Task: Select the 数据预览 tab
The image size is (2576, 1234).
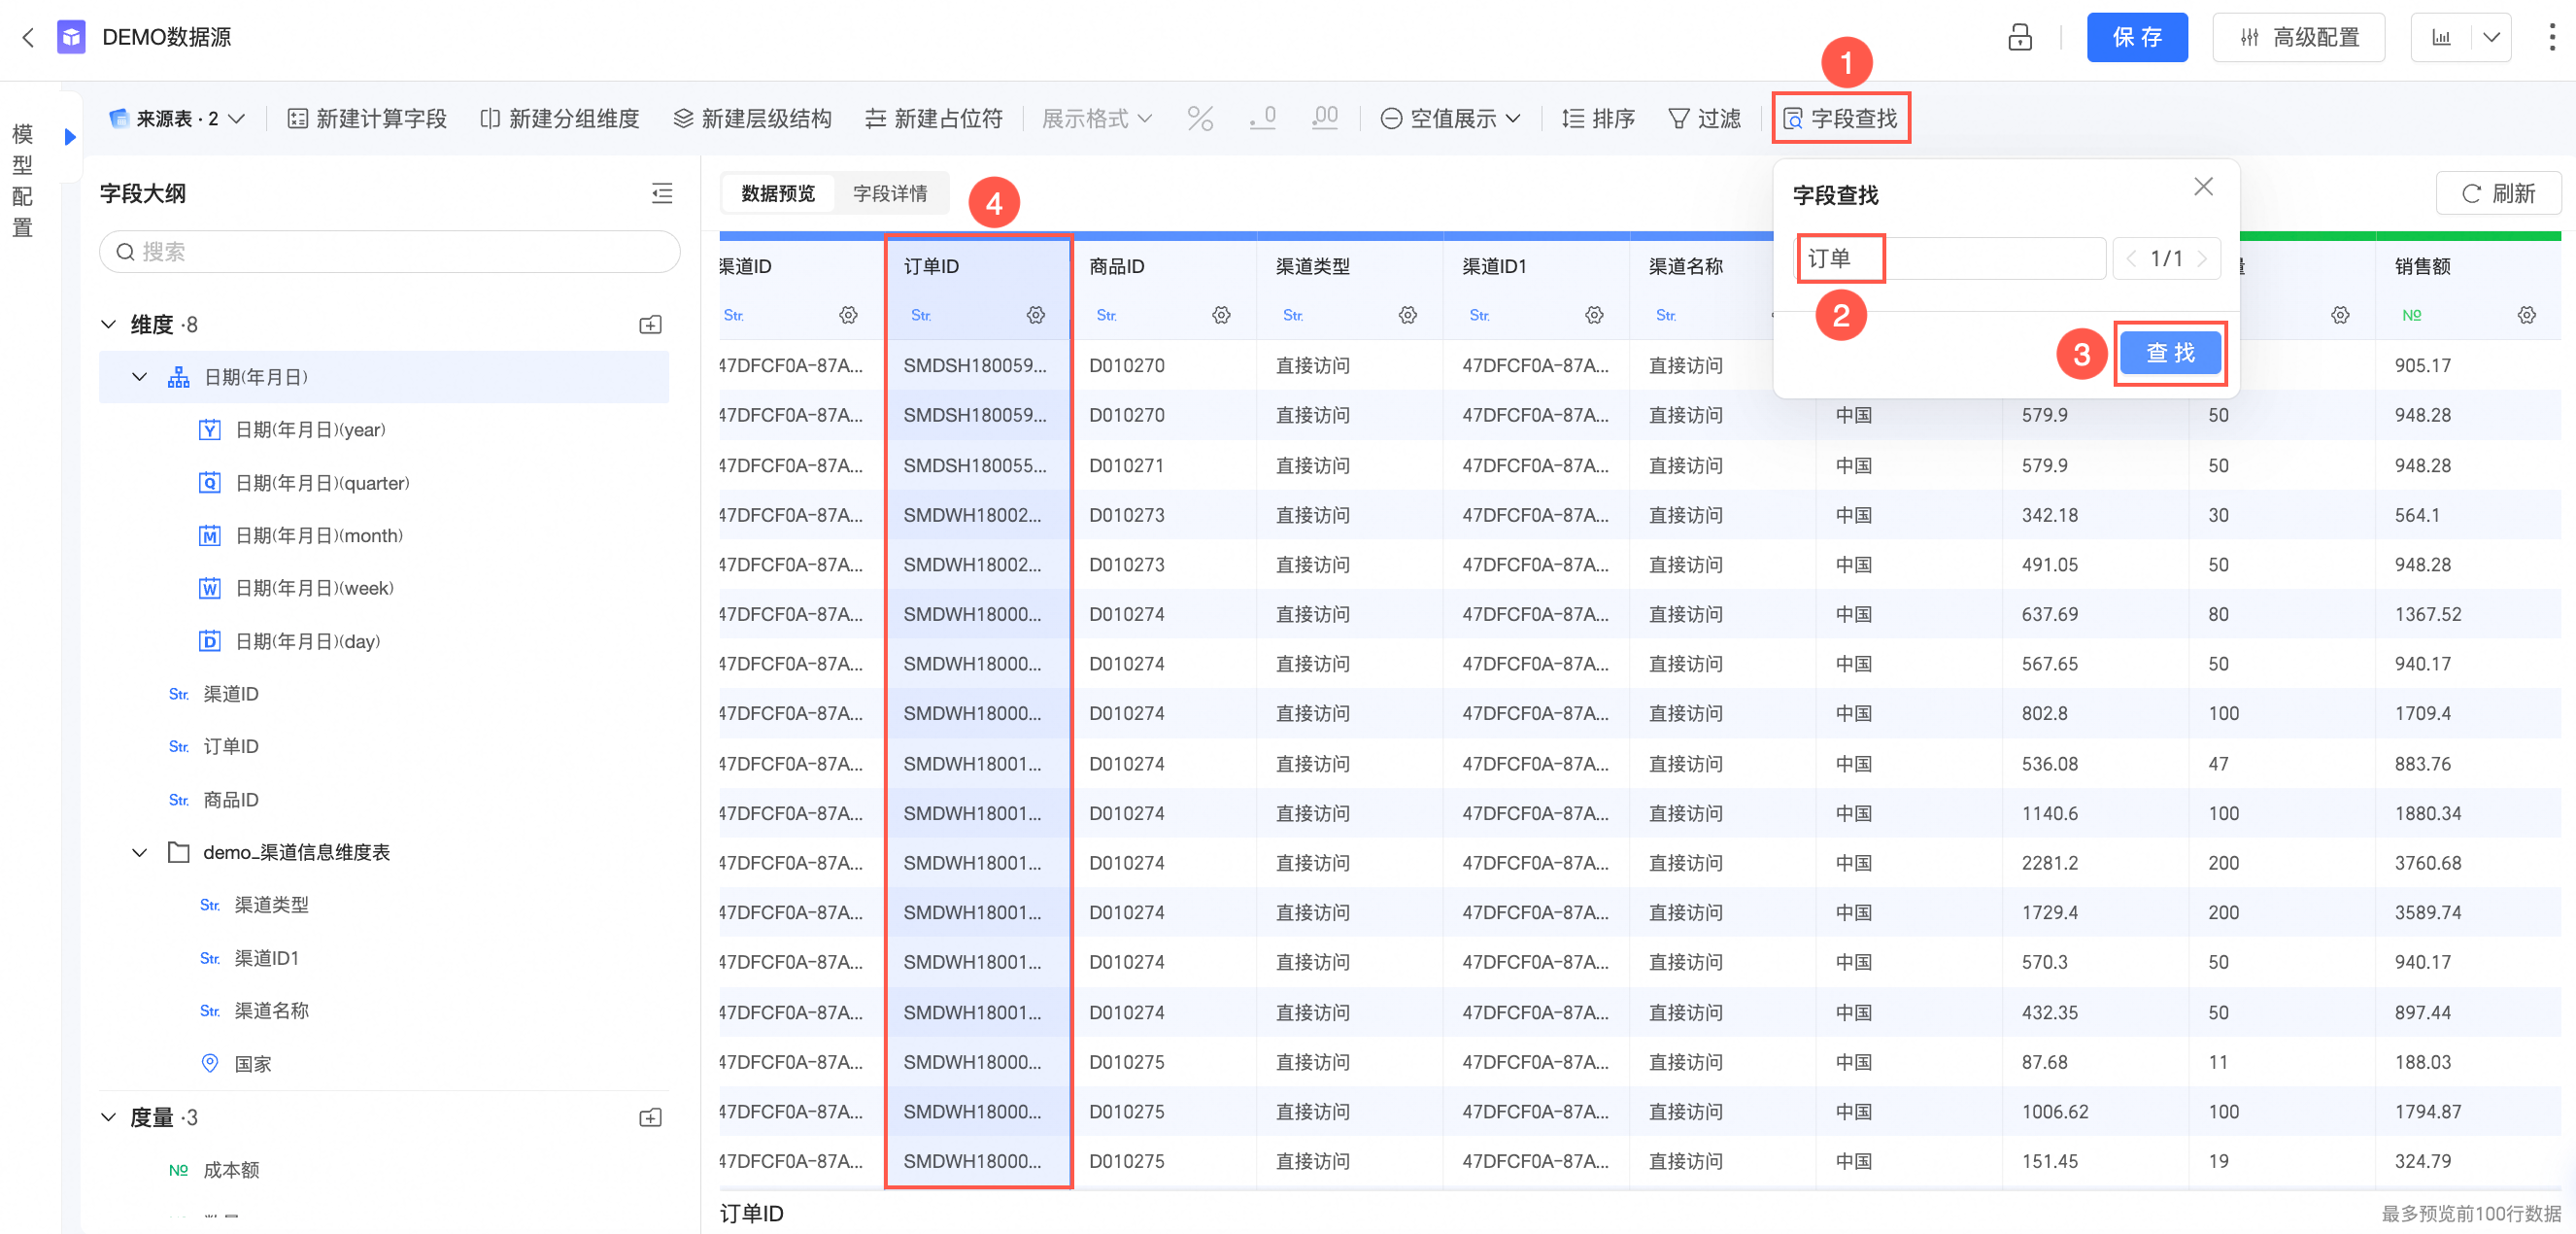Action: [777, 193]
